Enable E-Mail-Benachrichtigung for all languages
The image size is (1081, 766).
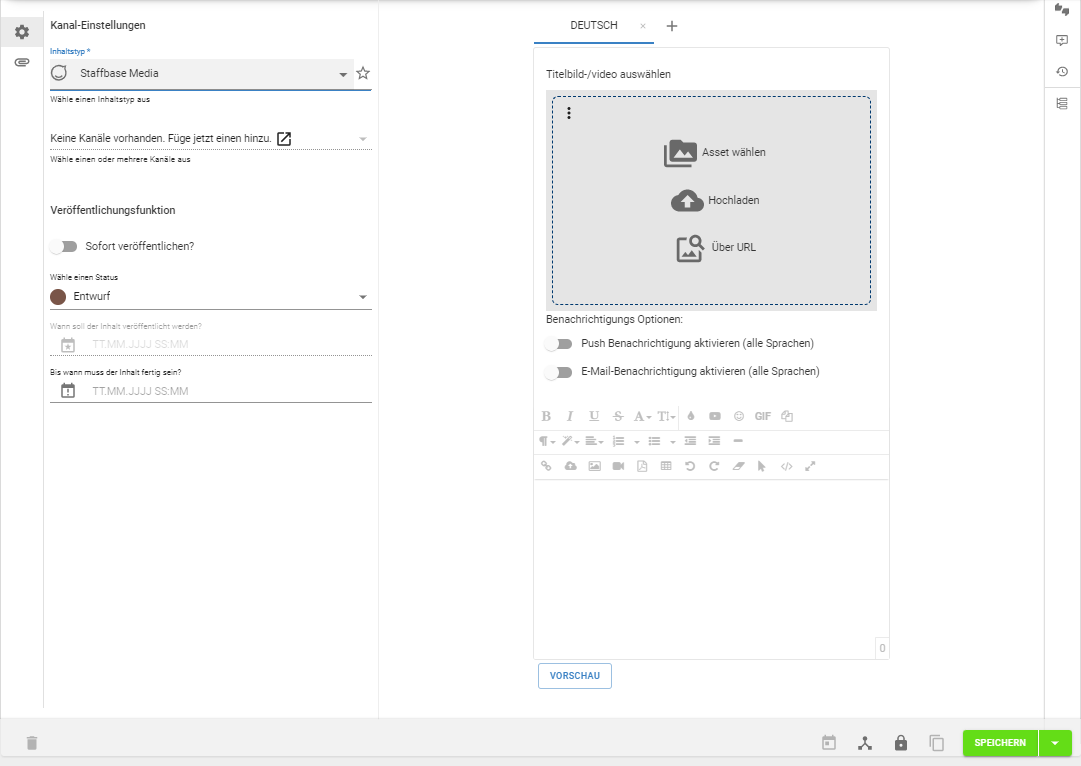coord(560,371)
